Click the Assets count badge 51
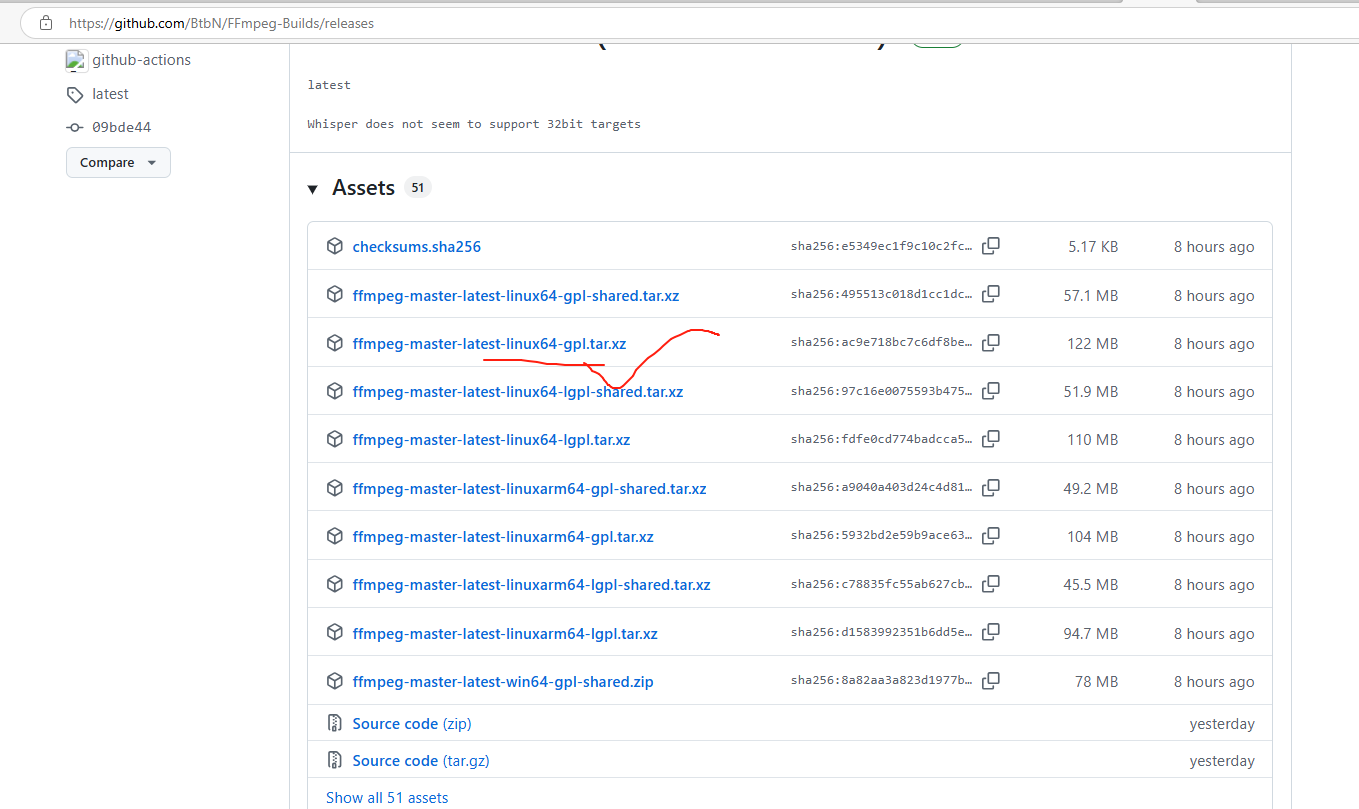Screen dimensions: 1359x809 pyautogui.click(x=417, y=188)
